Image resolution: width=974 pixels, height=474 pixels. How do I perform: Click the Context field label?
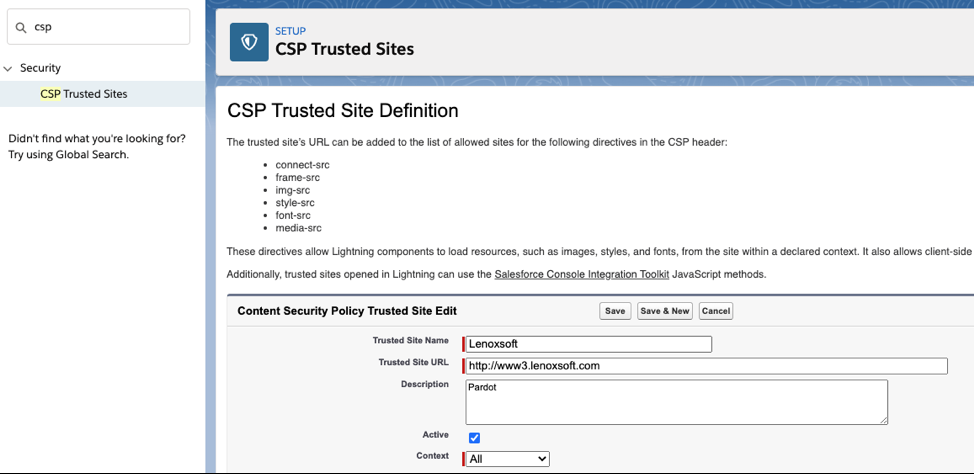pyautogui.click(x=432, y=456)
